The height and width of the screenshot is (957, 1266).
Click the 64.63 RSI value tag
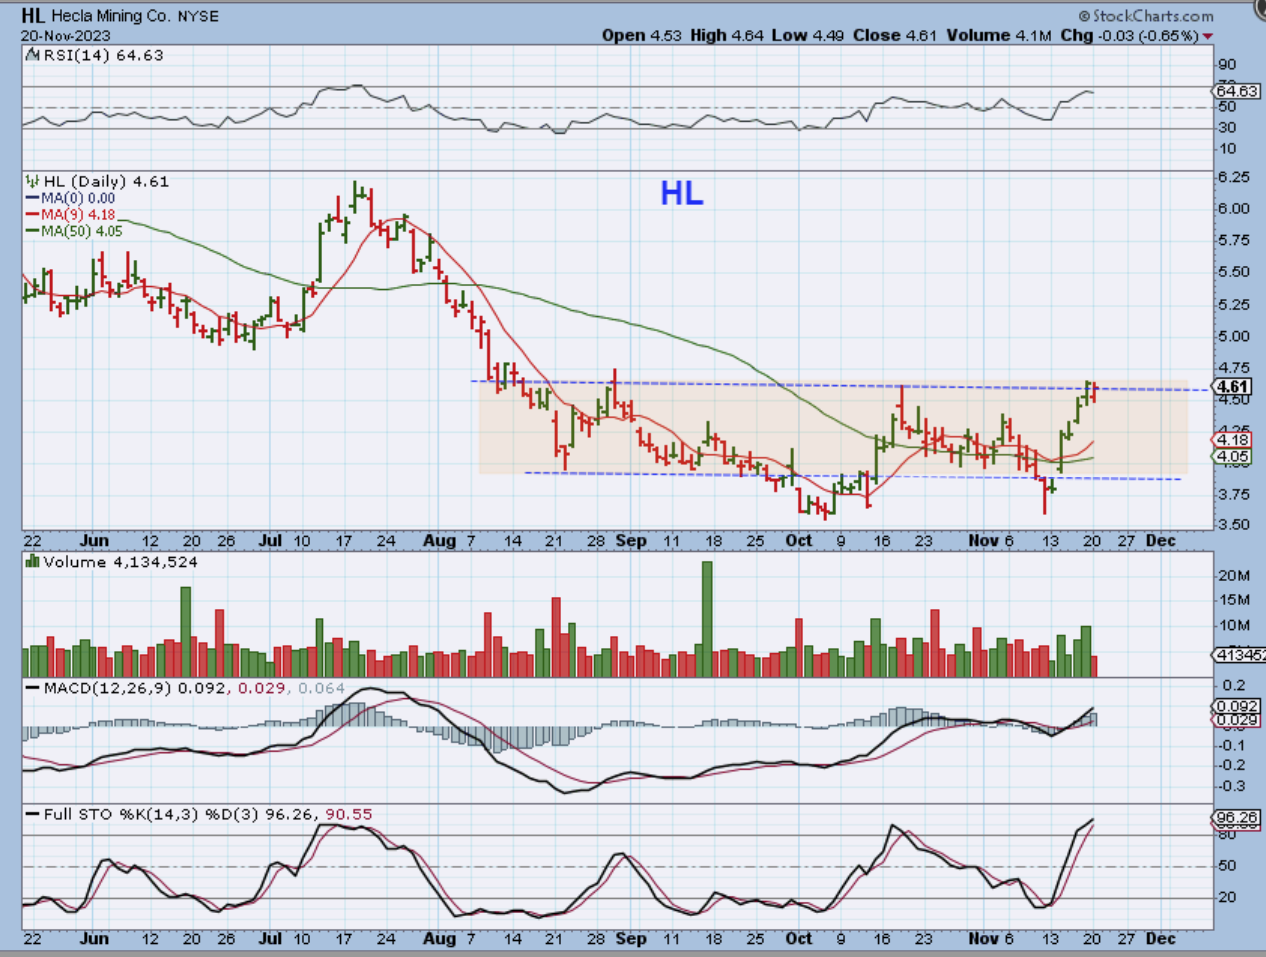pos(1236,91)
